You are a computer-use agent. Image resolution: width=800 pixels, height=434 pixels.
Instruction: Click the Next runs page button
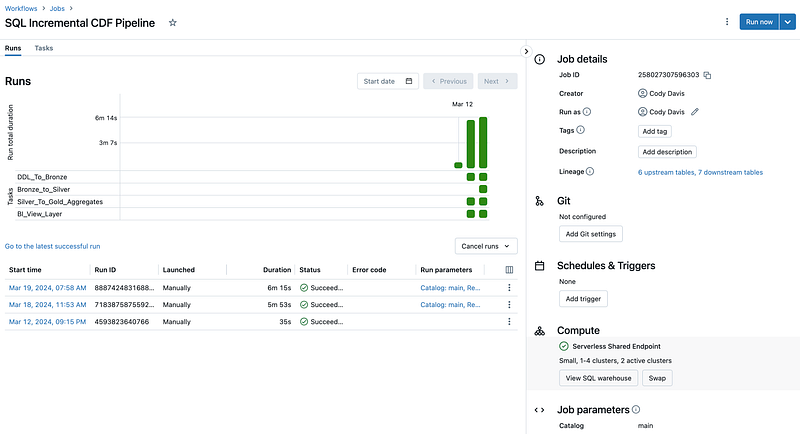click(x=497, y=81)
